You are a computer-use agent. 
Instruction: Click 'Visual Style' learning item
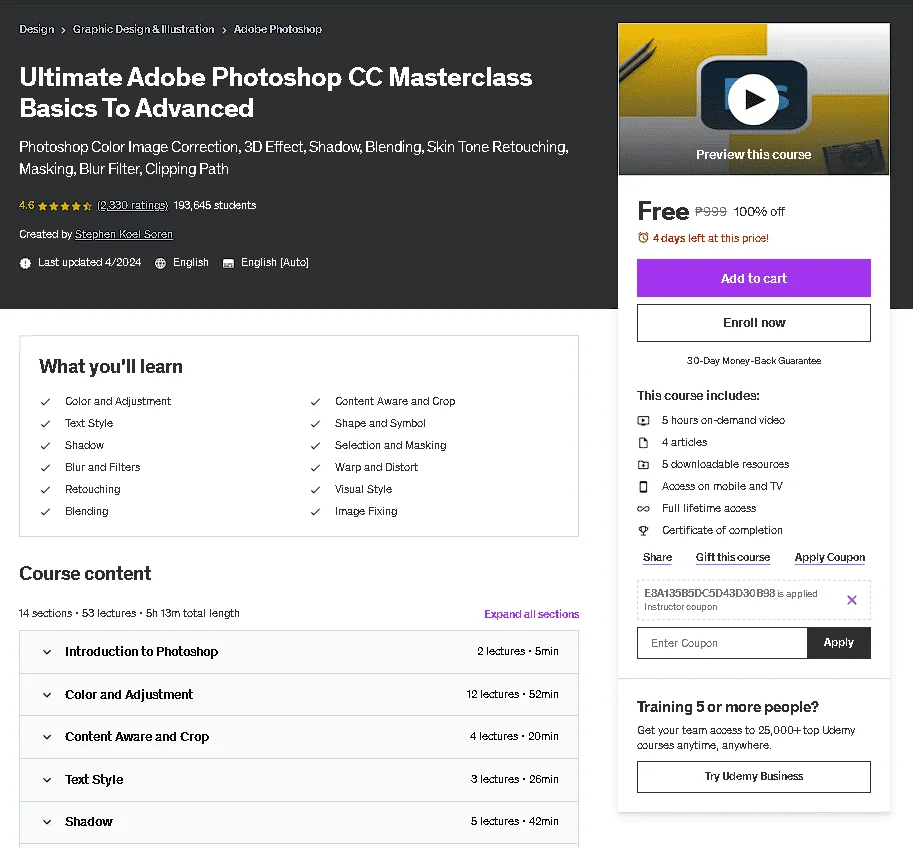[363, 489]
